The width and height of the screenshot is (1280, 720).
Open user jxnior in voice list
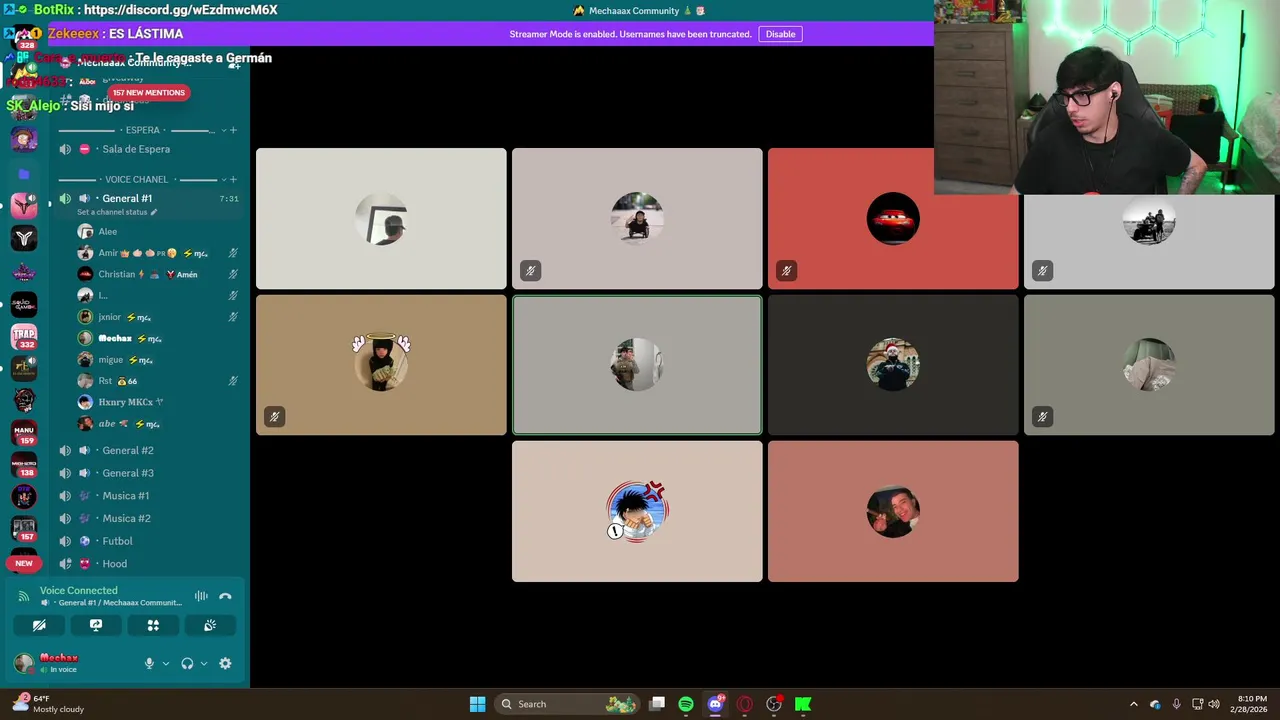point(158,317)
